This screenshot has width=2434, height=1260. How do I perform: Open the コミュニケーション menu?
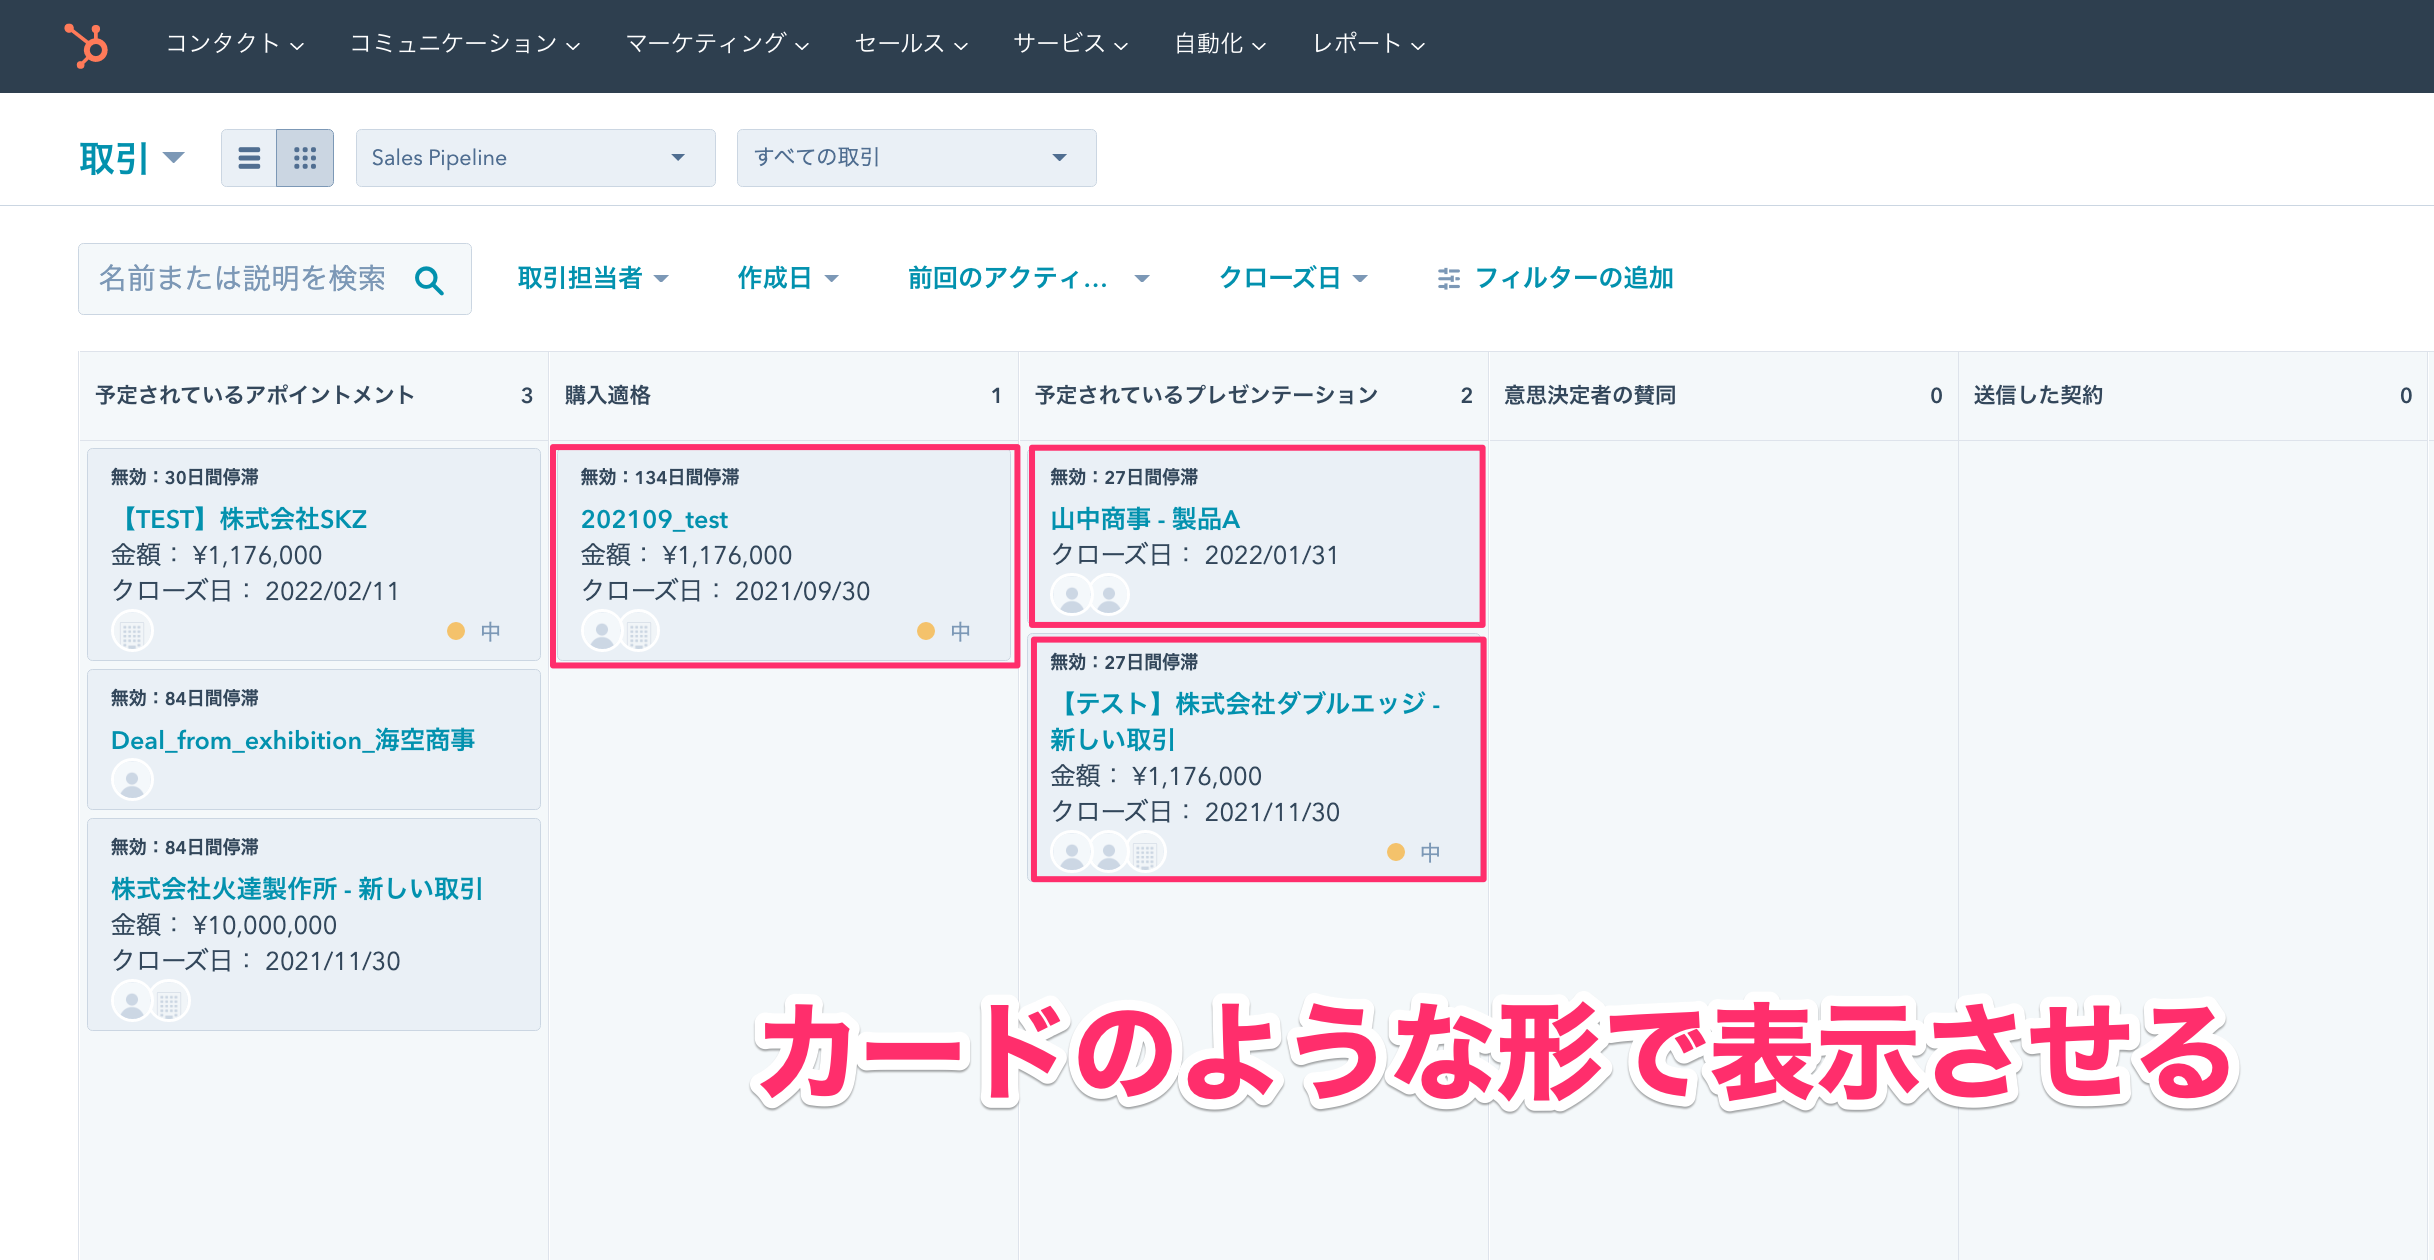coord(465,44)
